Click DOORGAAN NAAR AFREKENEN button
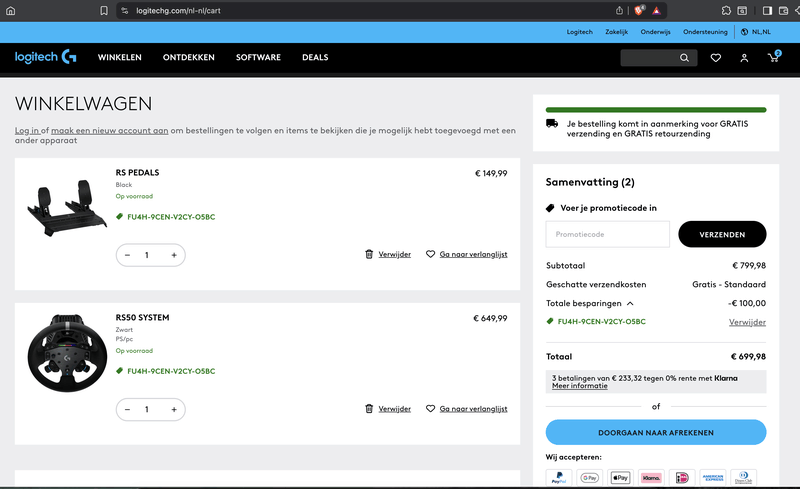The image size is (800, 489). [656, 432]
